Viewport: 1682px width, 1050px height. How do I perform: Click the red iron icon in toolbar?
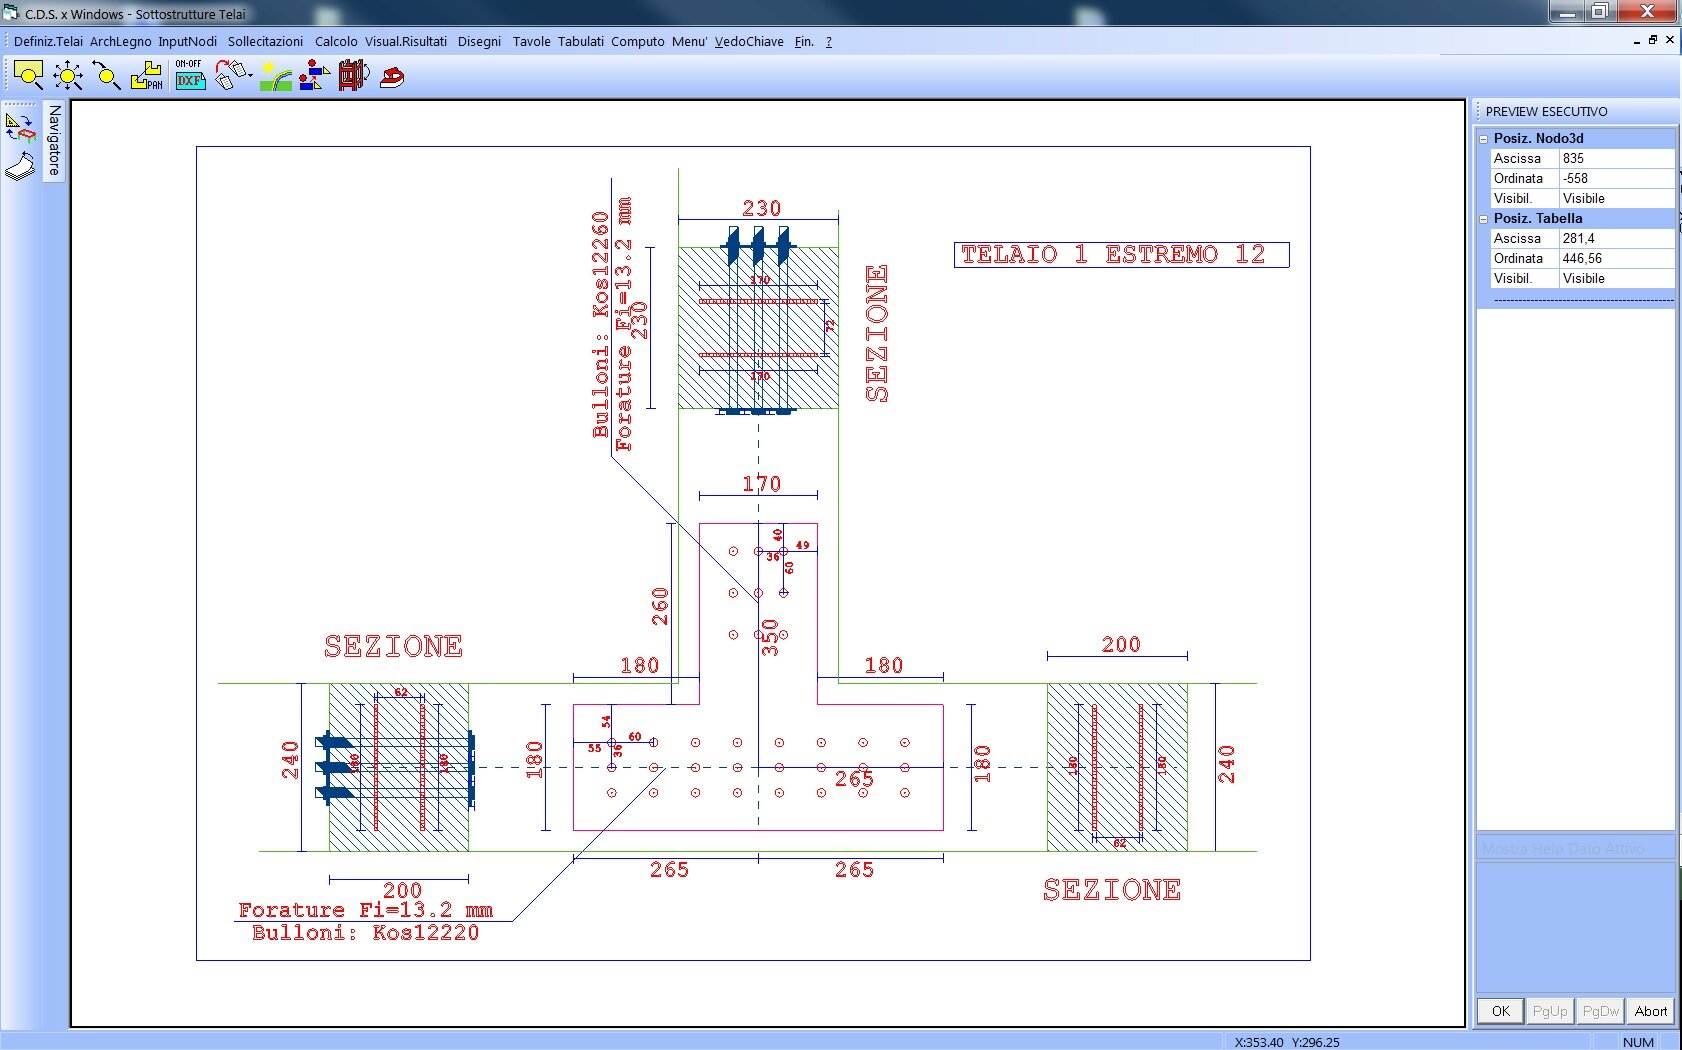tap(392, 77)
